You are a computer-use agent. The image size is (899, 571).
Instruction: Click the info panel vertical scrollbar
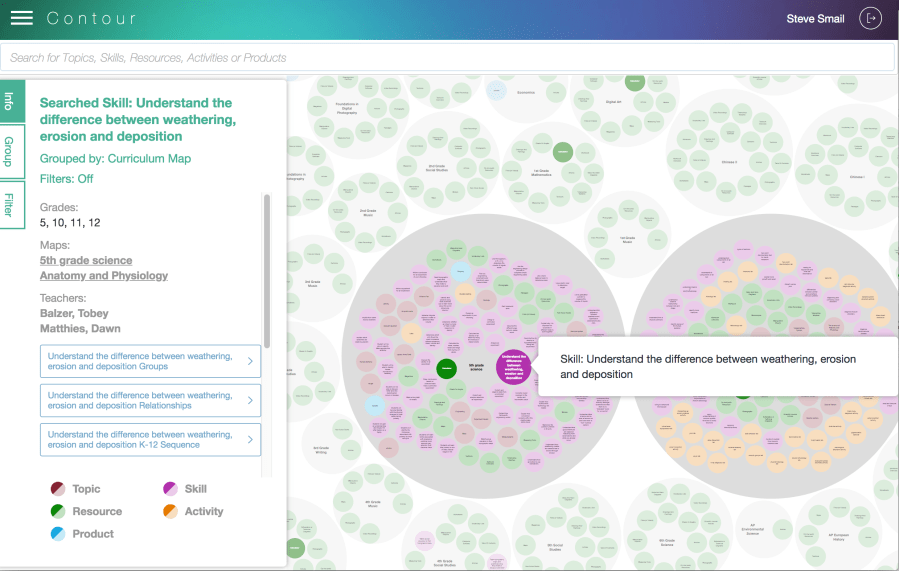point(267,270)
